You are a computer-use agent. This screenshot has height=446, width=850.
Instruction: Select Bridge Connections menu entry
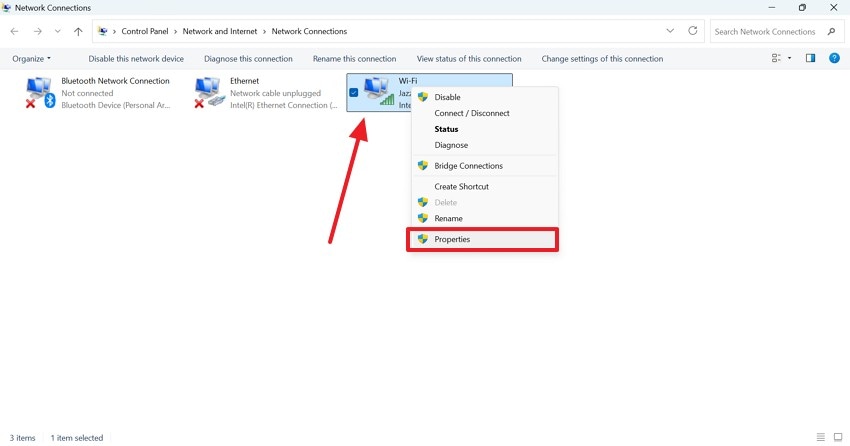pyautogui.click(x=485, y=166)
